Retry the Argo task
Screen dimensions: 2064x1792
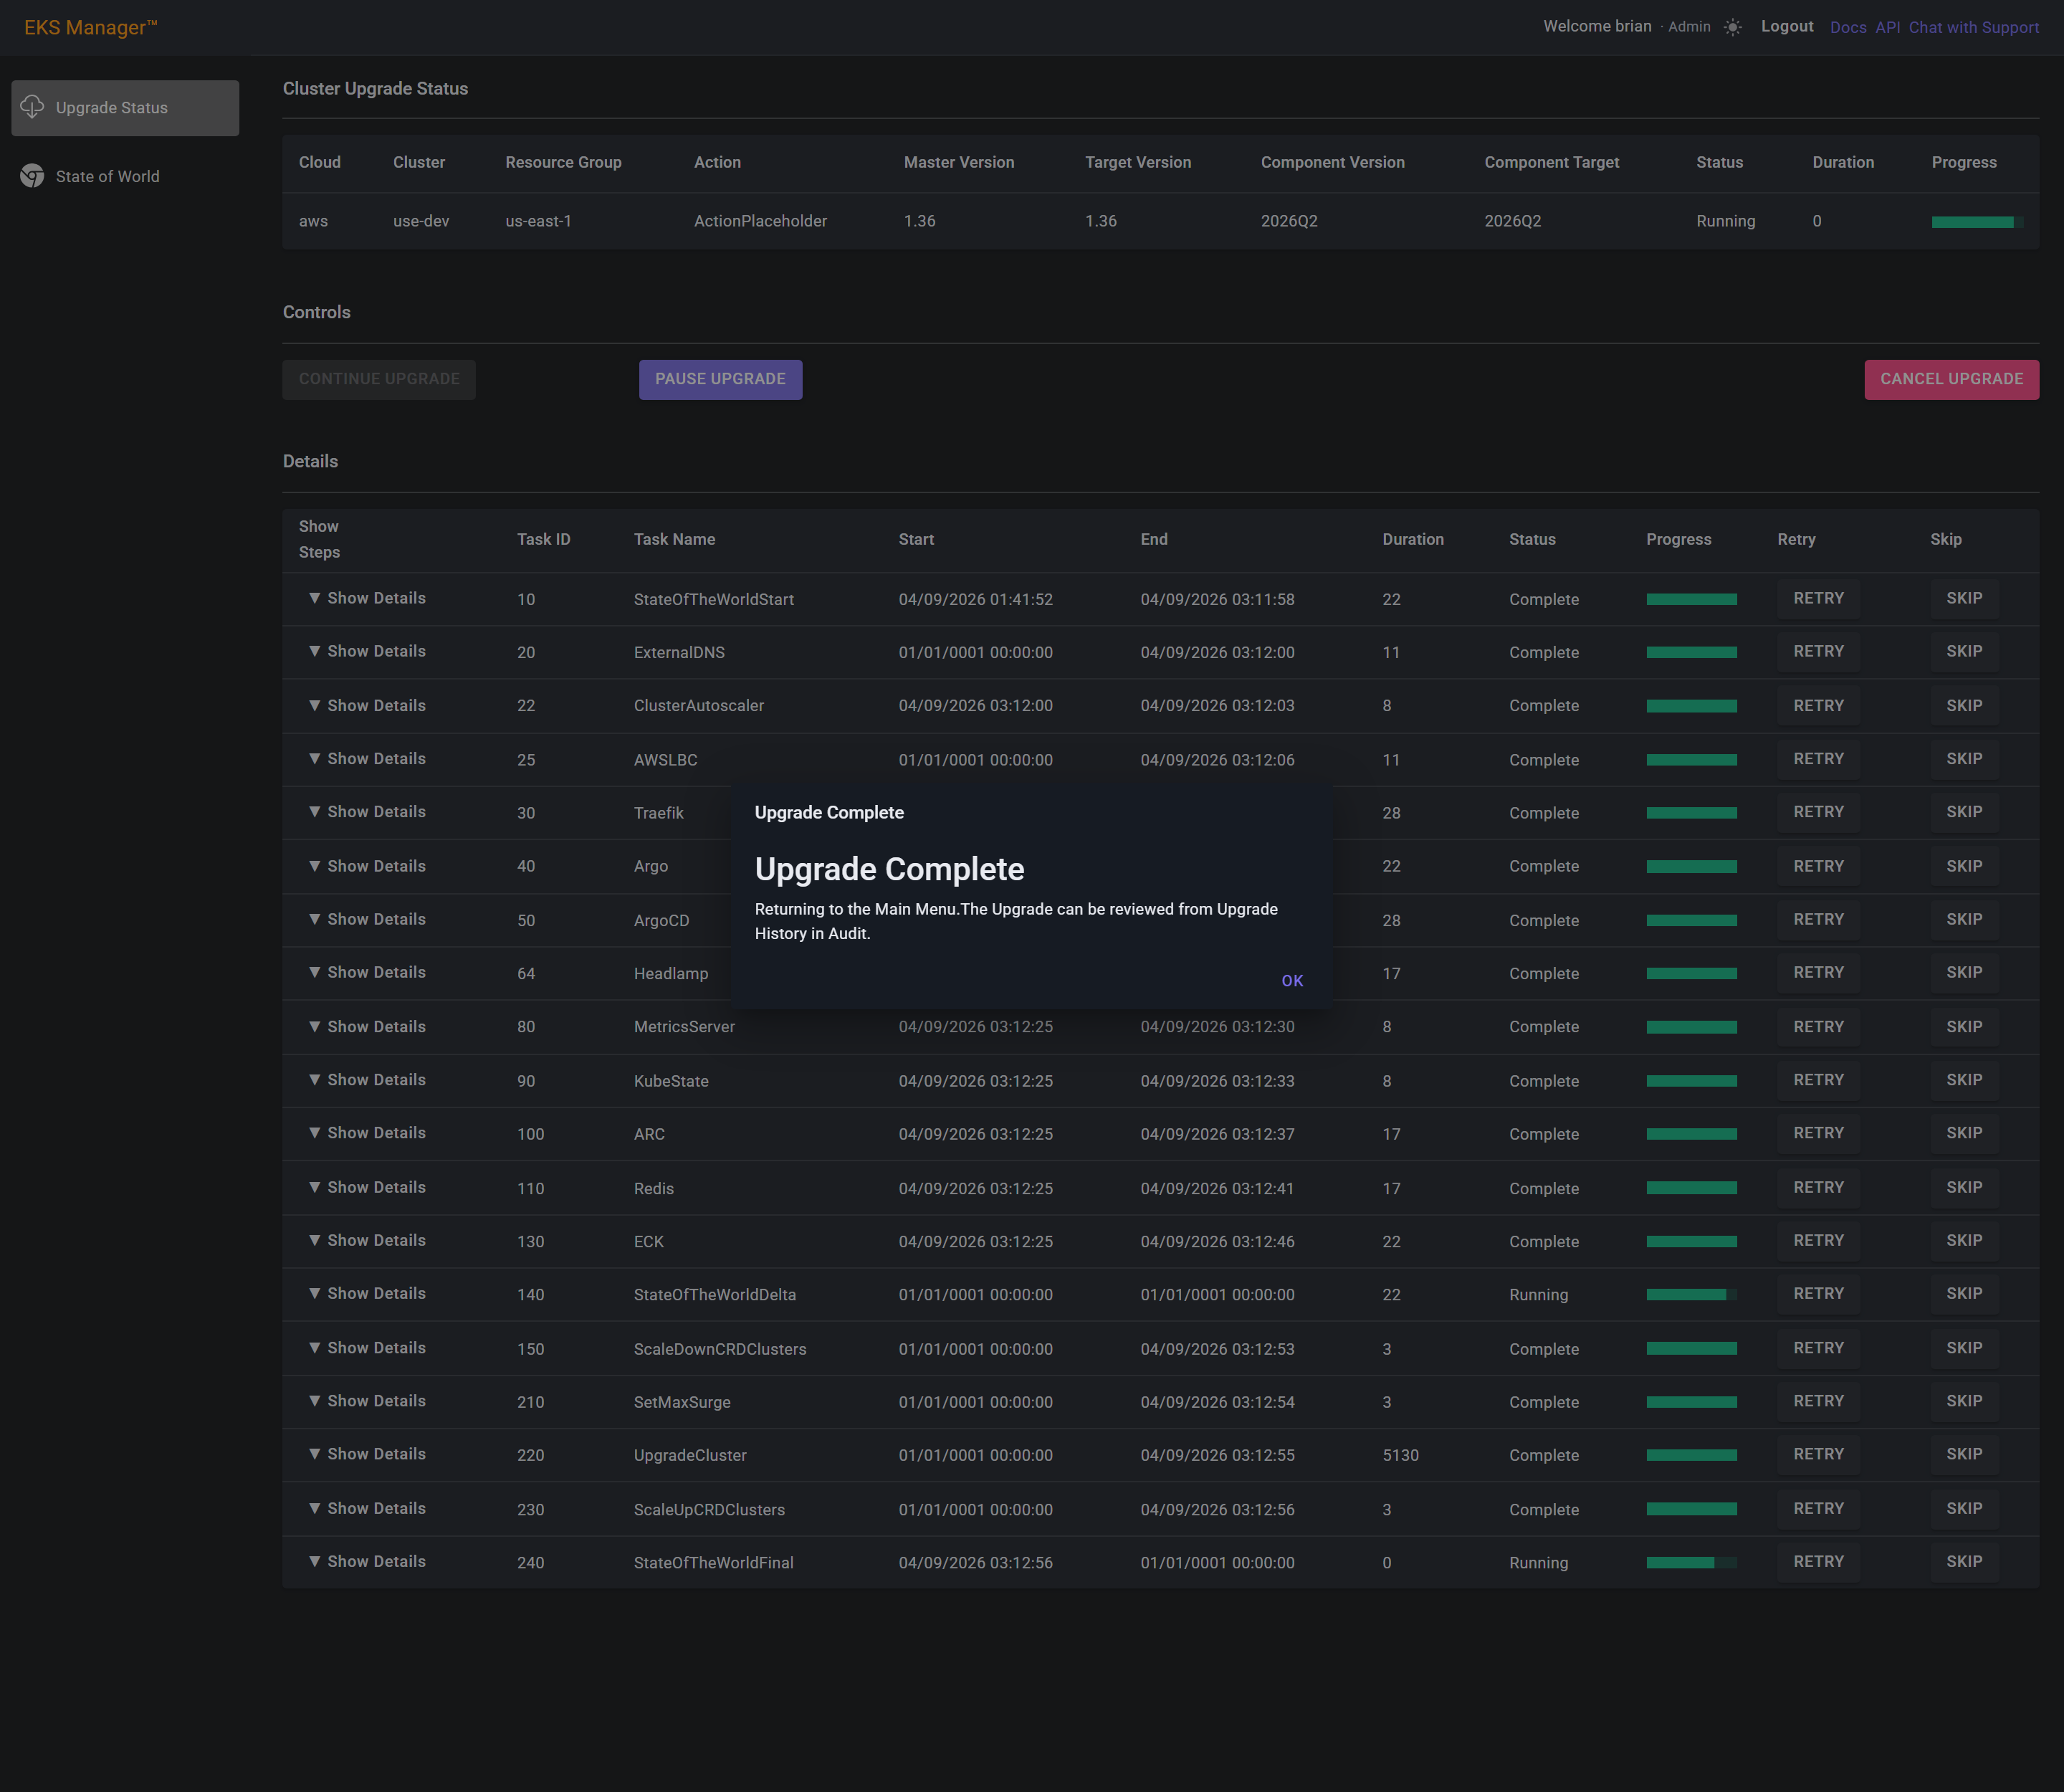point(1818,866)
